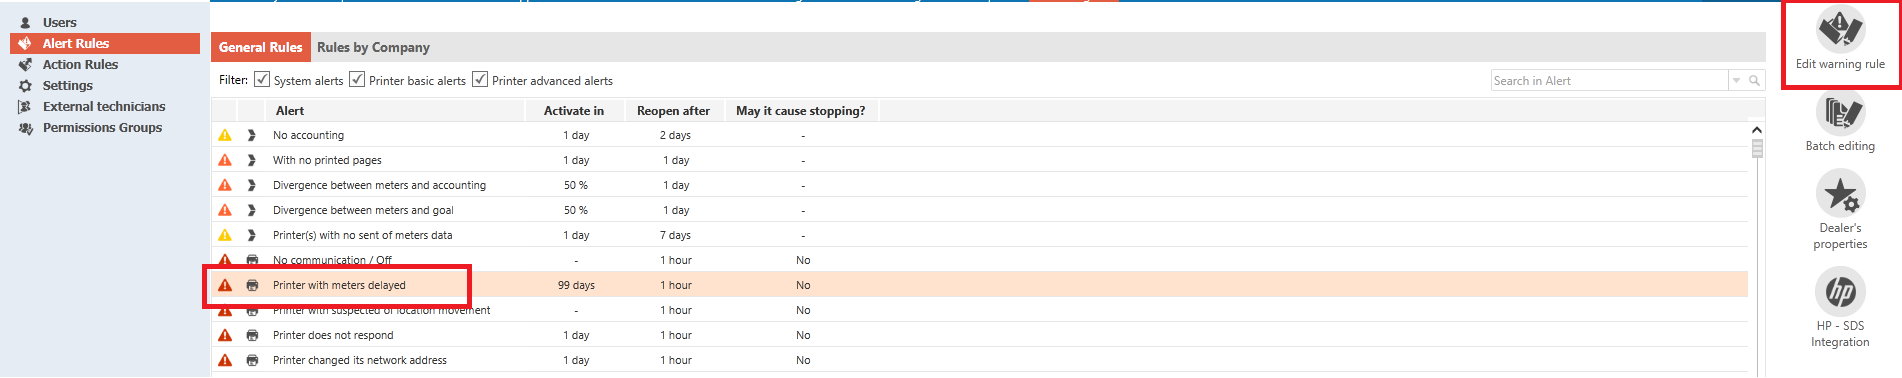Open Users in the sidebar
The width and height of the screenshot is (1902, 378).
click(x=59, y=22)
